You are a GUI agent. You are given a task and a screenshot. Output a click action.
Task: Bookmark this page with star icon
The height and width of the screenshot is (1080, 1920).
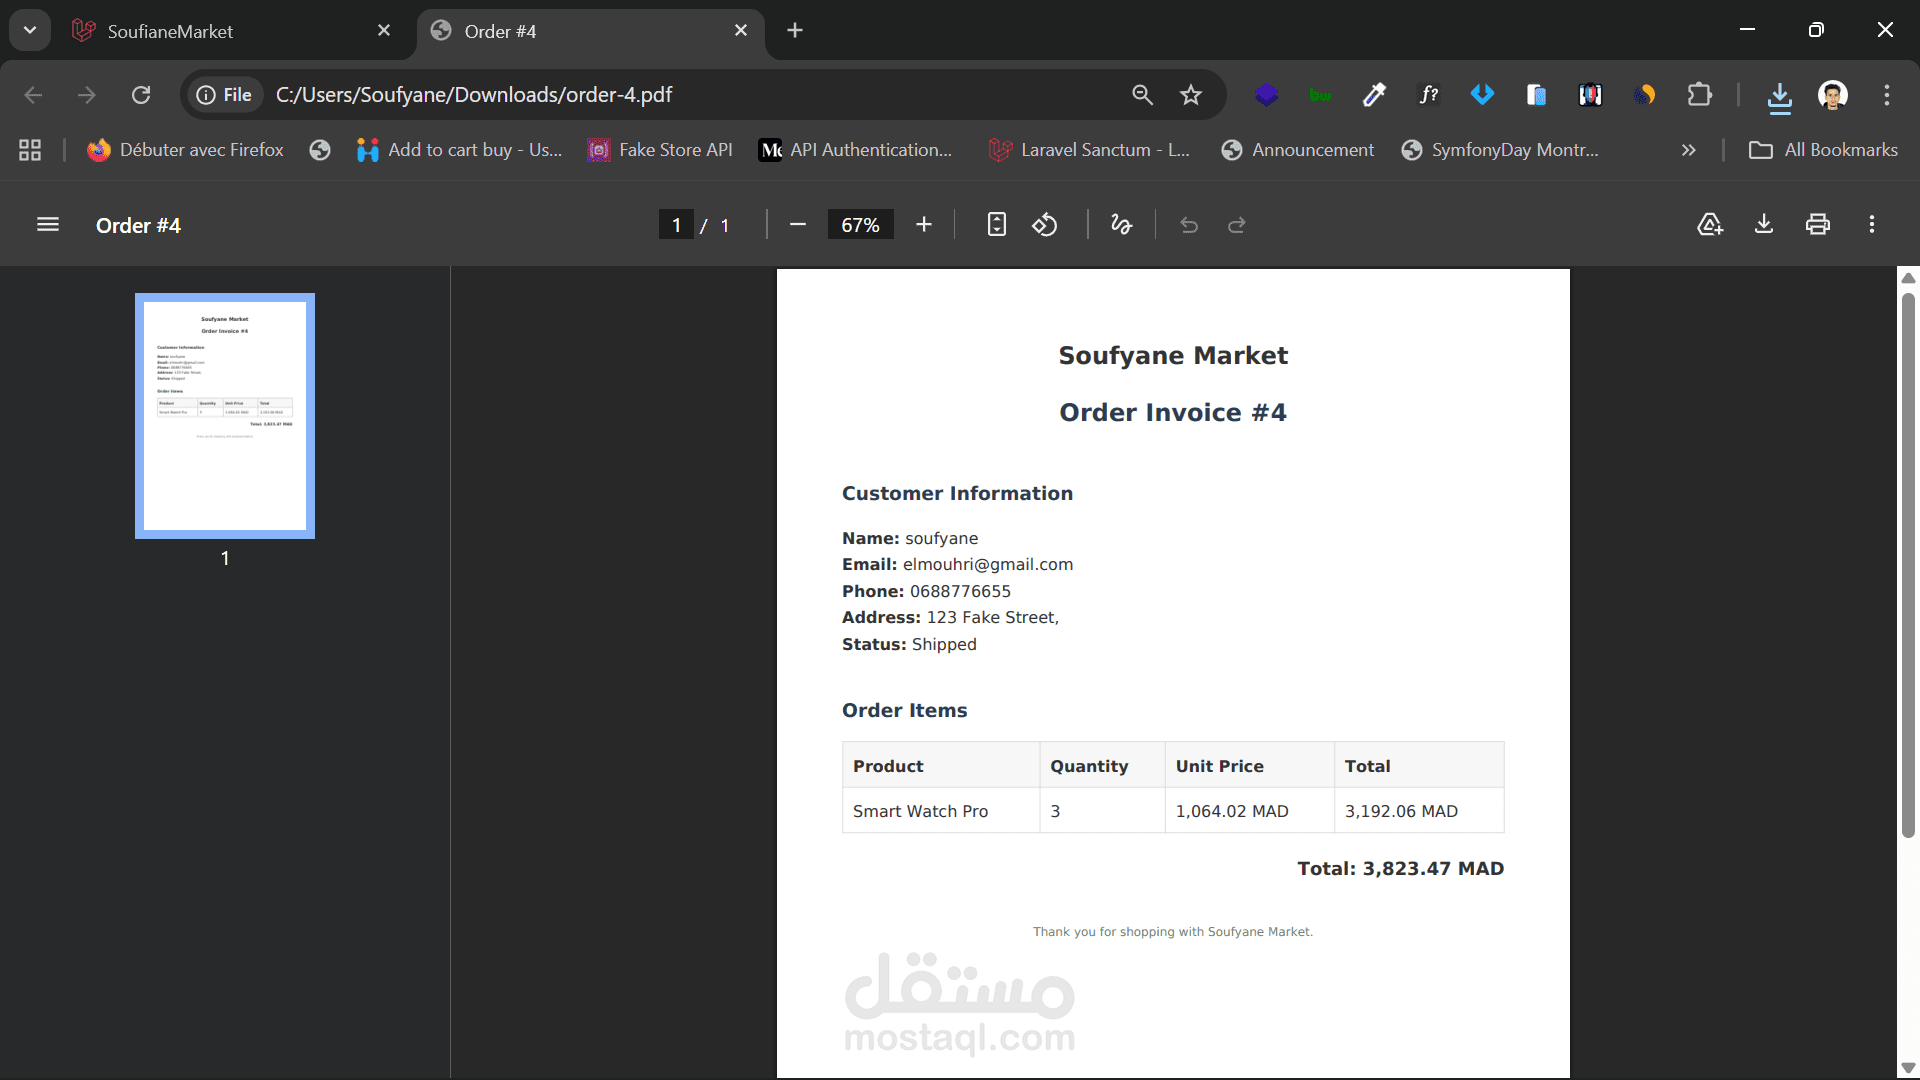pos(1190,95)
